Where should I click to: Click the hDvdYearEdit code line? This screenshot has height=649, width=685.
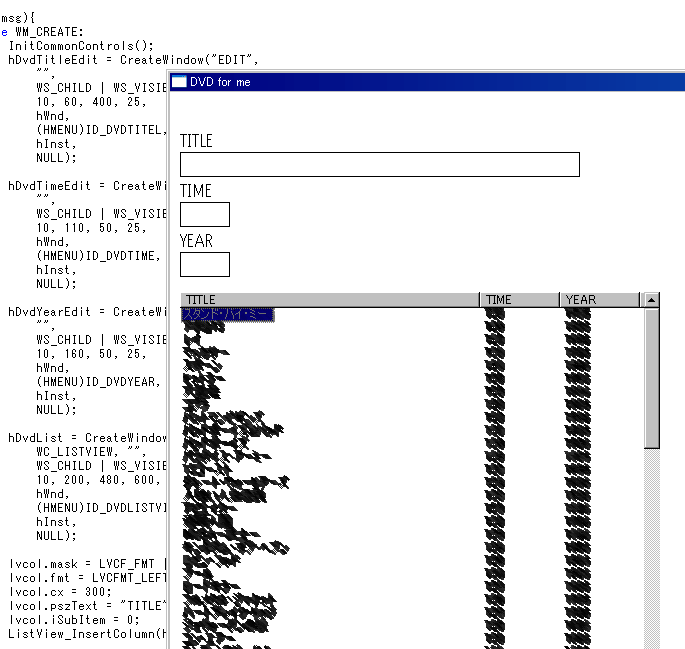click(87, 312)
